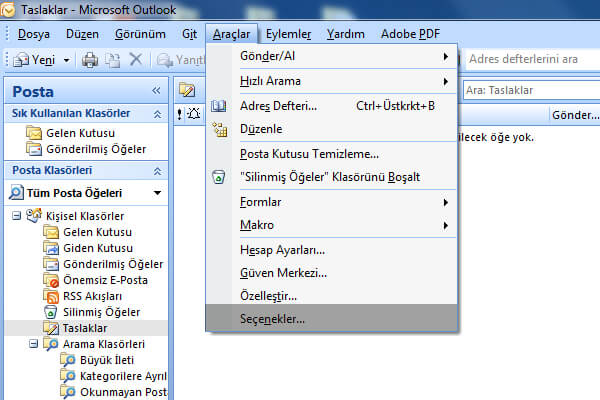Click in Adres defterlerini ara field
600x400 pixels.
(x=533, y=59)
